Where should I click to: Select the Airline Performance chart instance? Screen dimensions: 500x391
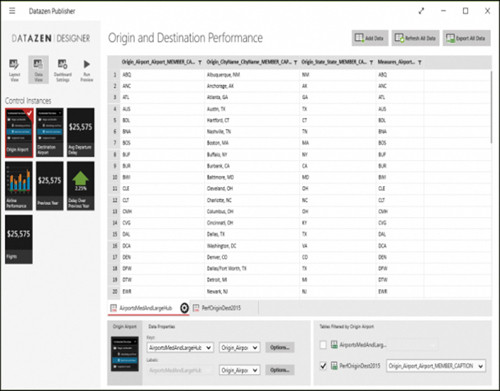click(x=19, y=186)
